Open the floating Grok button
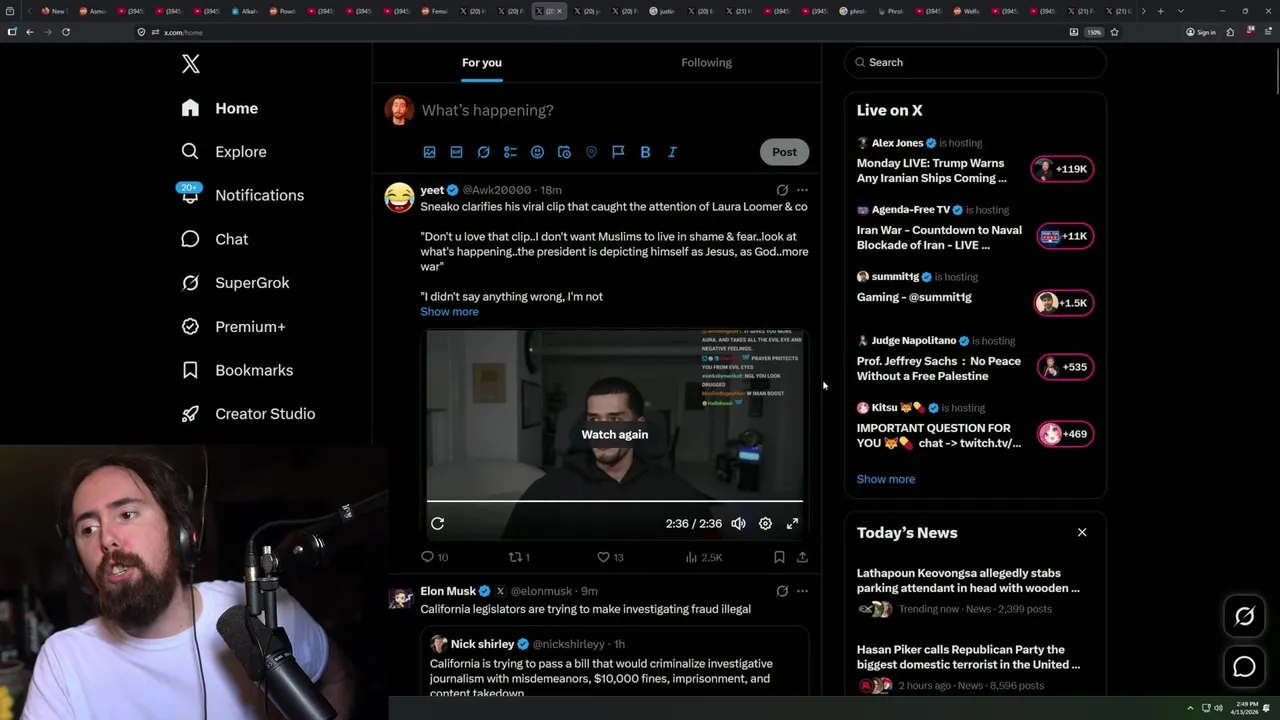Viewport: 1280px width, 720px height. pos(1244,617)
